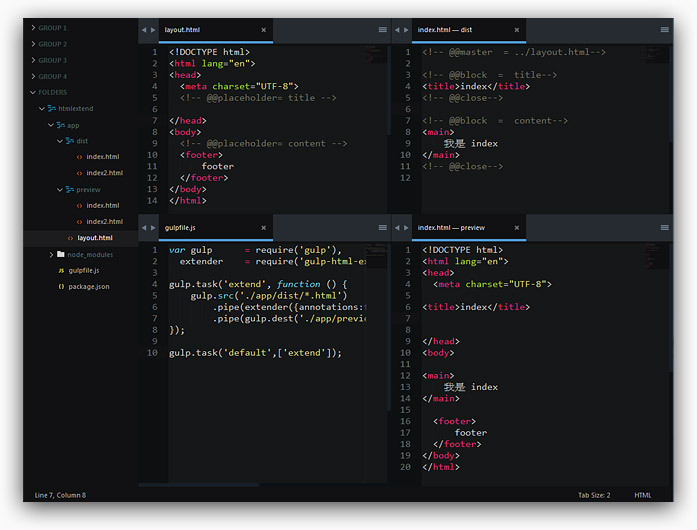Close the gulpfile.js tab
This screenshot has width=697, height=530.
(263, 227)
